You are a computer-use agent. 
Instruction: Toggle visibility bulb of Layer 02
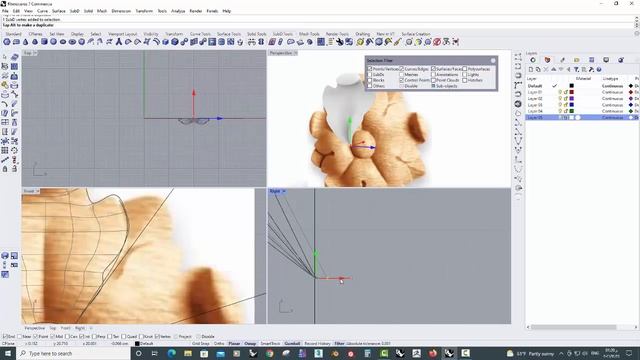coord(560,98)
